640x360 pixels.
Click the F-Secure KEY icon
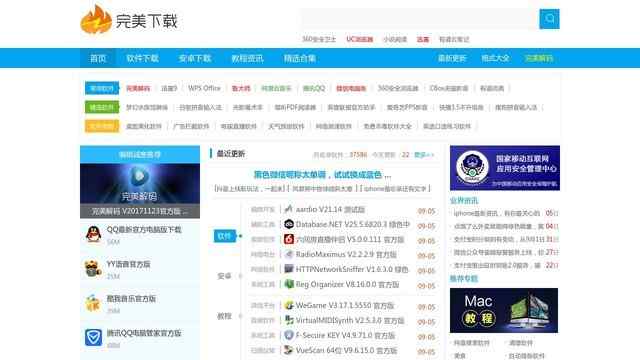(x=289, y=335)
